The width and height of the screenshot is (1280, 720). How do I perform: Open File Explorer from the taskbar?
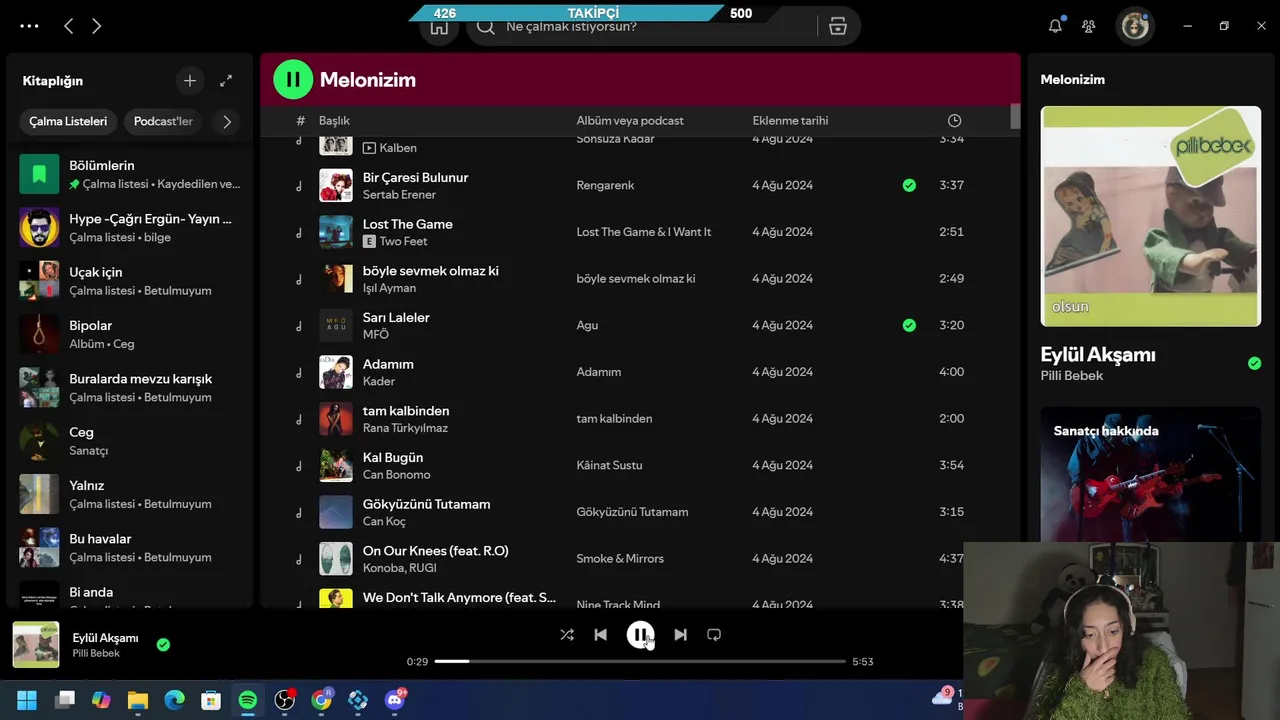point(138,700)
